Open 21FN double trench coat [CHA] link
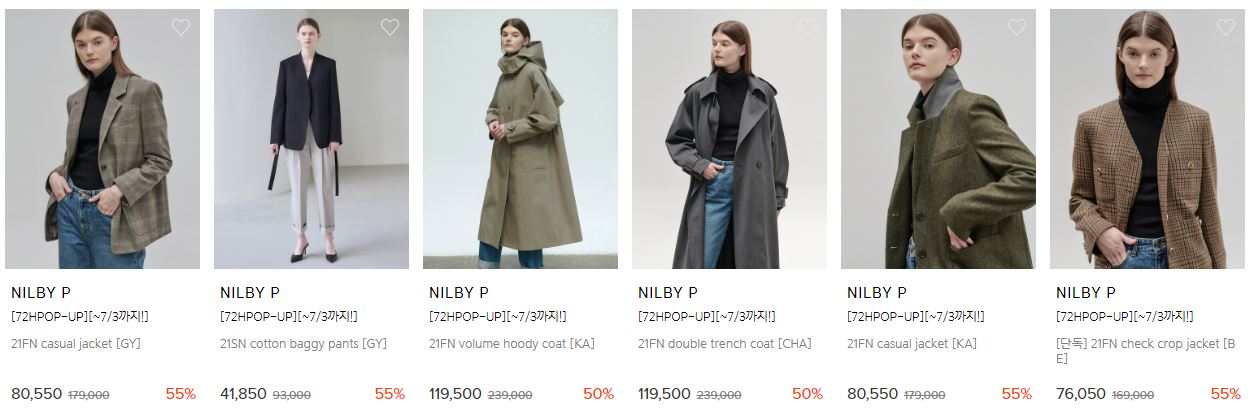The height and width of the screenshot is (412, 1255). [x=725, y=344]
